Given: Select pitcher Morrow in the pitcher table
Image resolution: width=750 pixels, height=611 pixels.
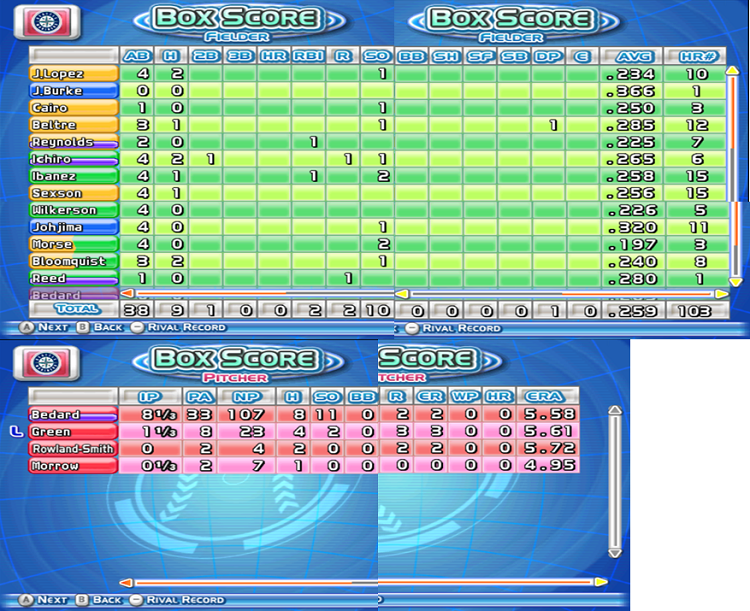Looking at the screenshot, I should [73, 466].
